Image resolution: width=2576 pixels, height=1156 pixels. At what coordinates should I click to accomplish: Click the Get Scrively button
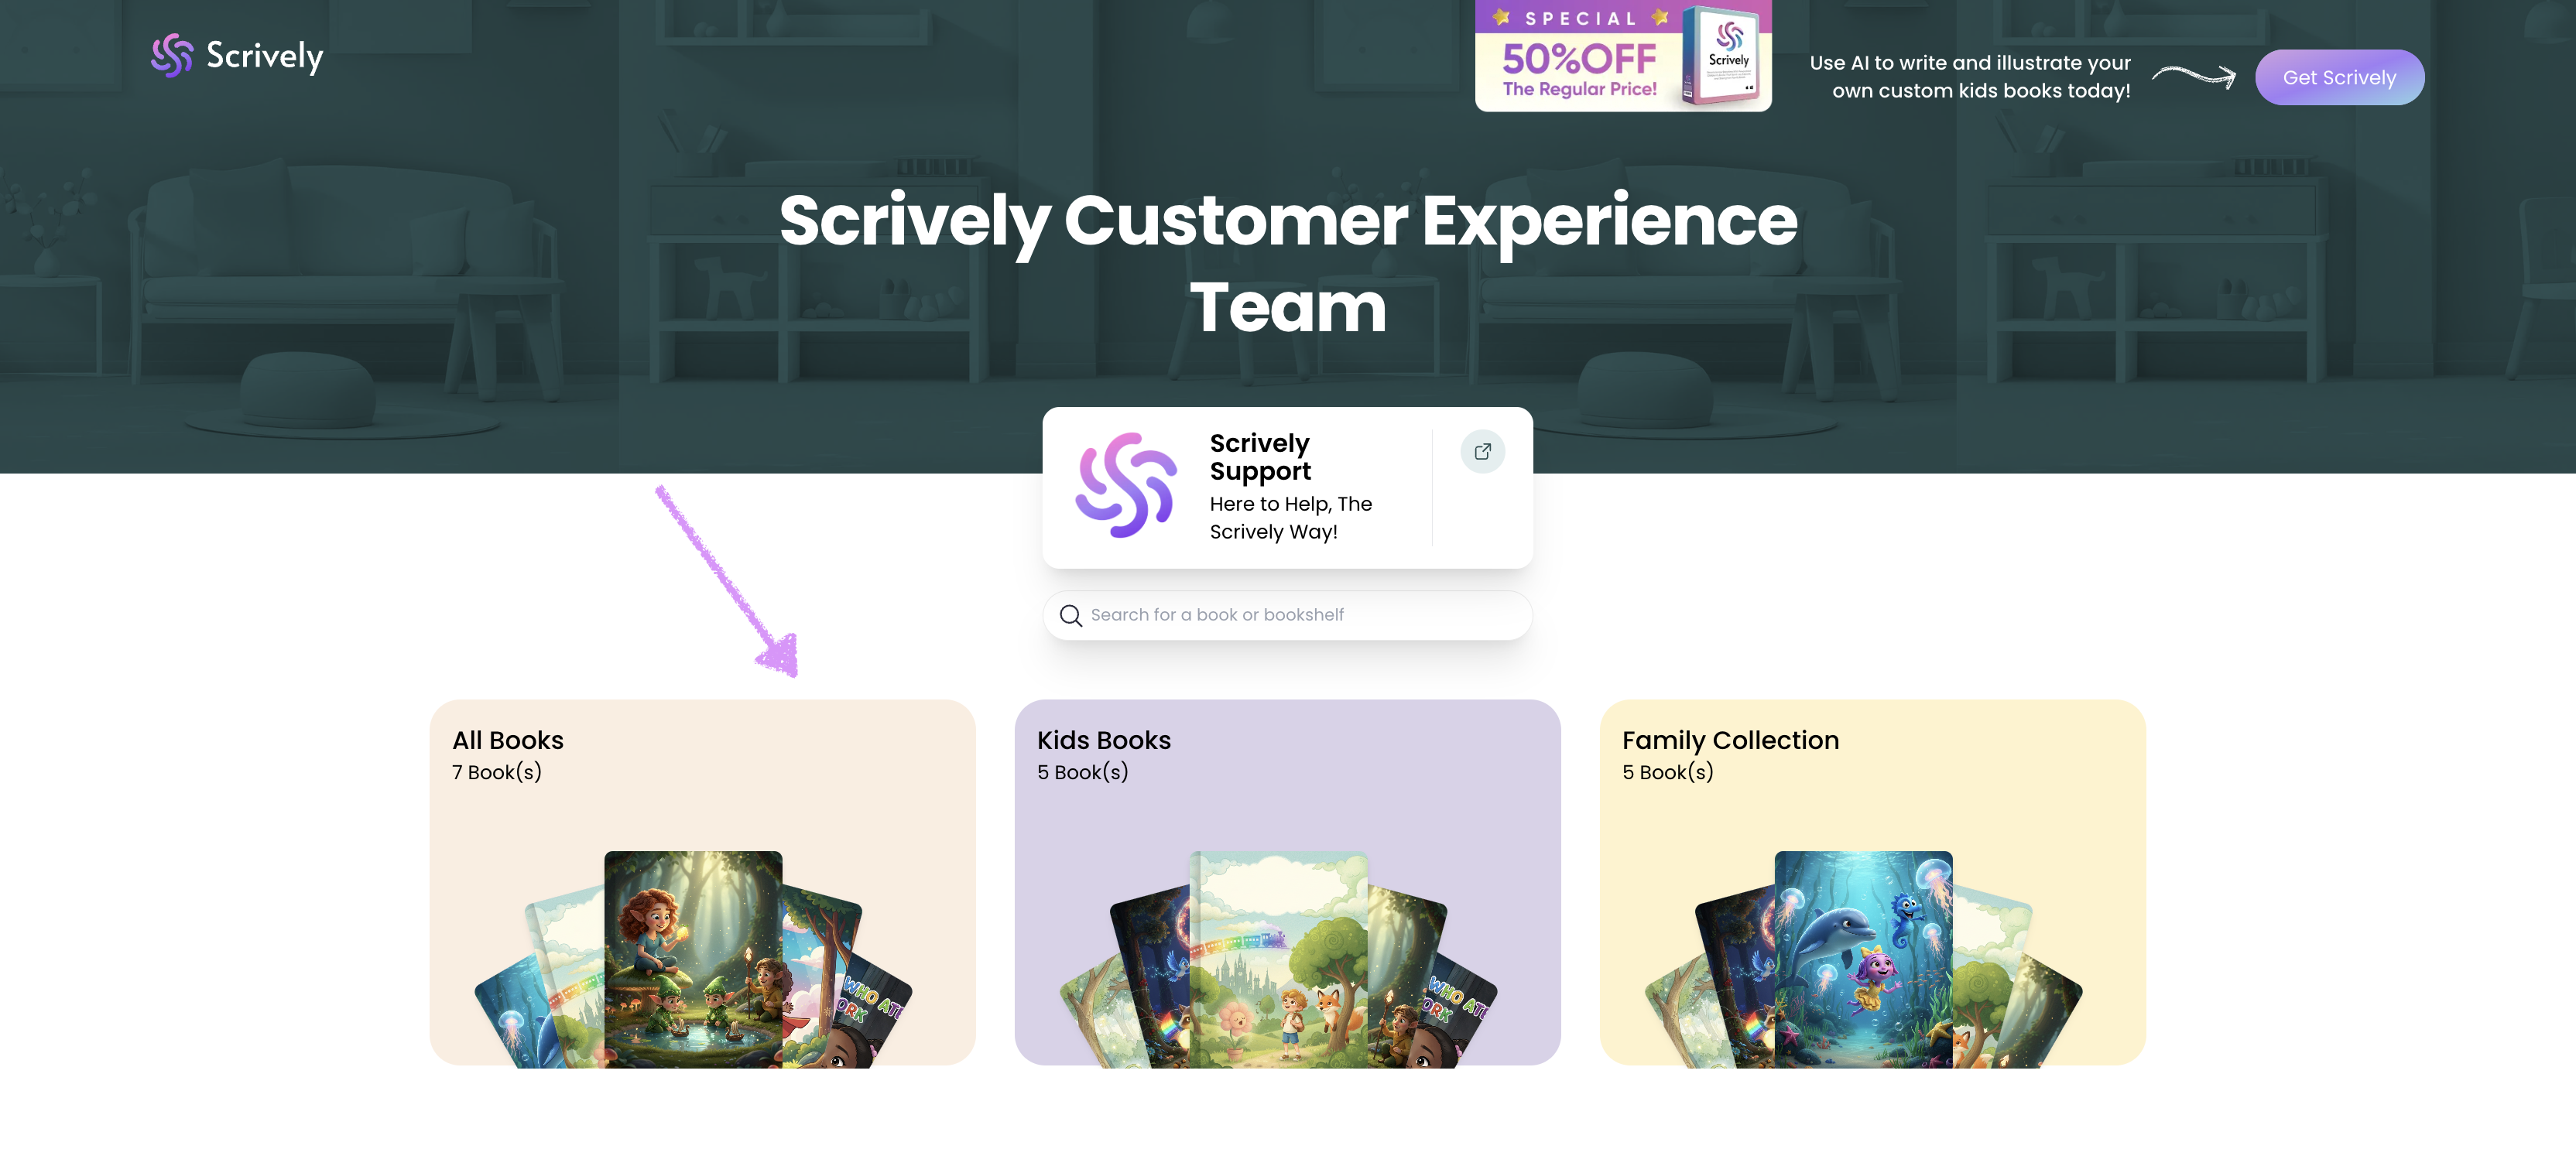pos(2339,77)
